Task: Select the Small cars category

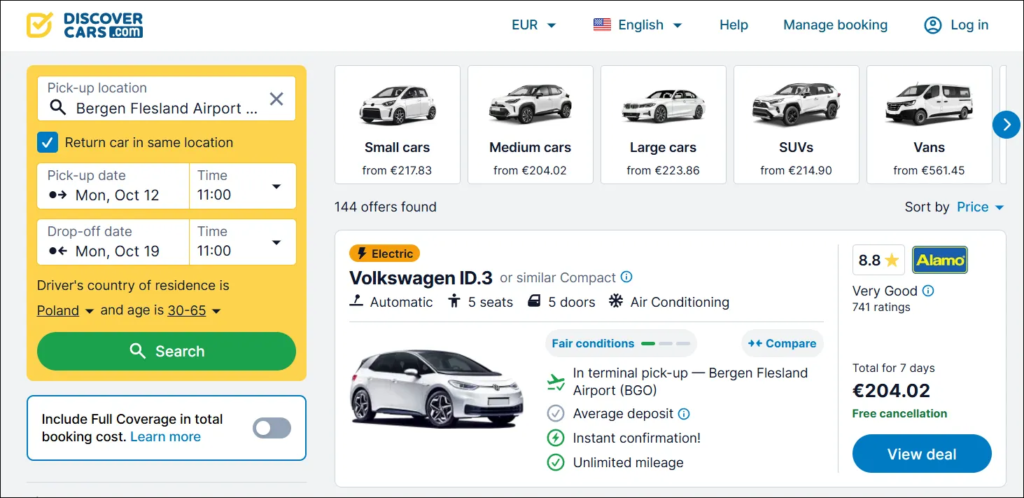Action: (397, 125)
